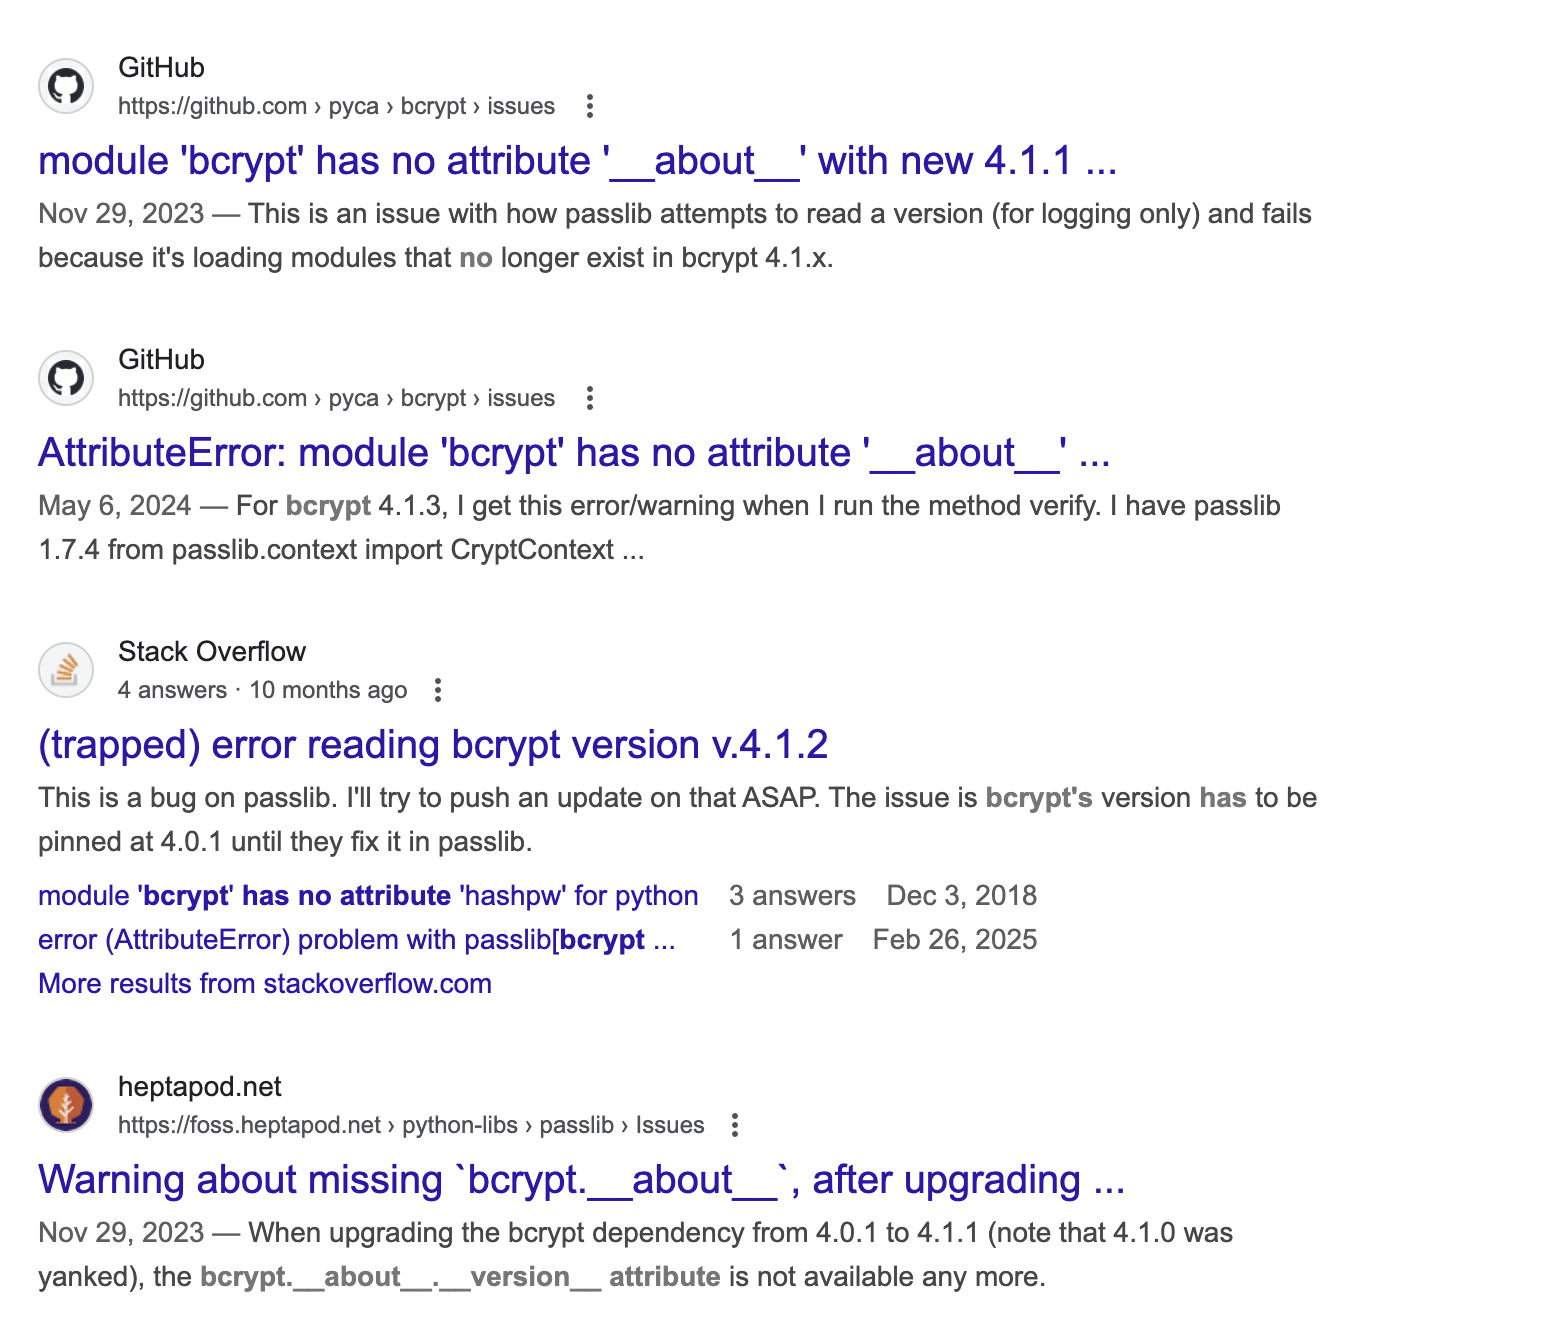Open three-dot menu beside heptapod.net URL
Image resolution: width=1548 pixels, height=1322 pixels.
point(735,1125)
